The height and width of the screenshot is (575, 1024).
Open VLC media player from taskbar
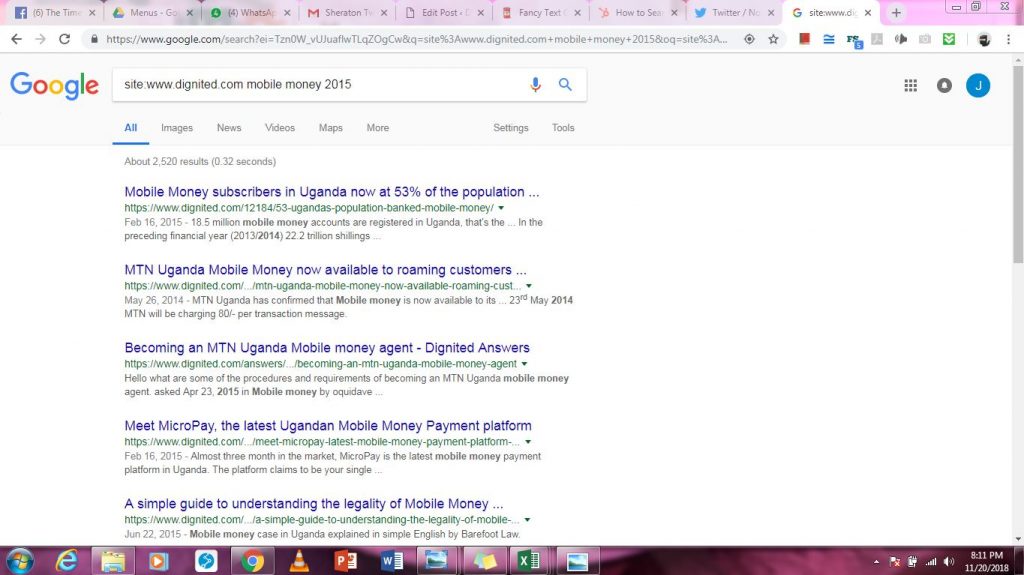coord(299,561)
